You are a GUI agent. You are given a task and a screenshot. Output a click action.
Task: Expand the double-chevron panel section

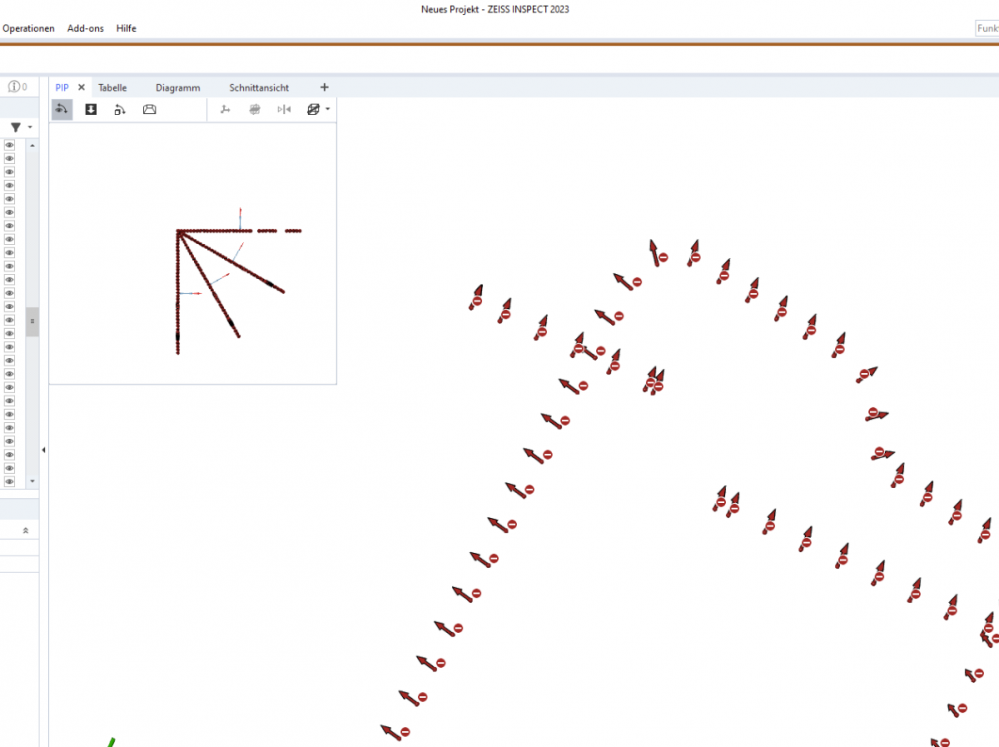coord(25,530)
